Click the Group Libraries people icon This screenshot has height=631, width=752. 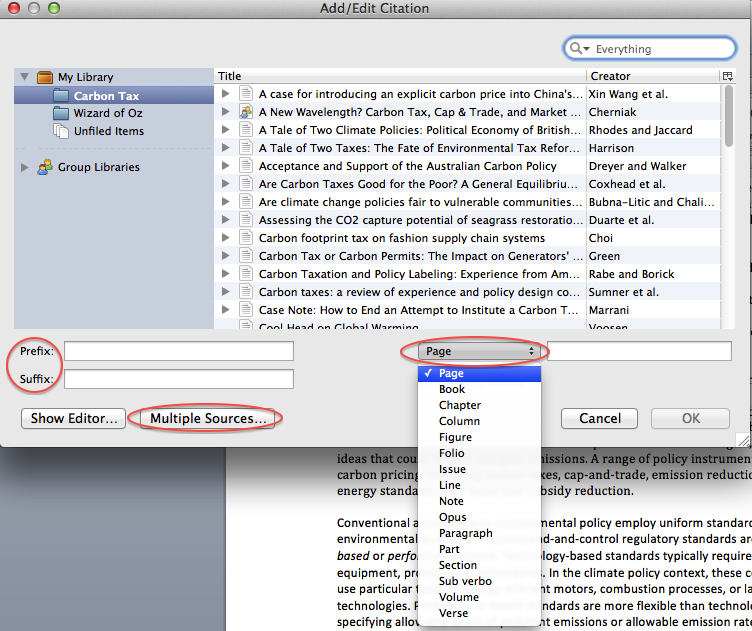(45, 167)
